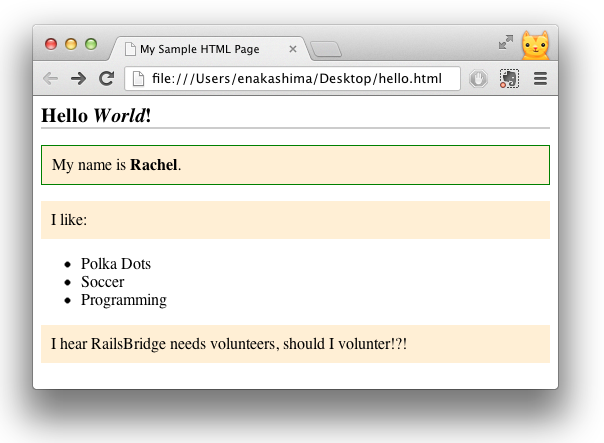Click the Polka Dots list item
604x443 pixels.
116,264
